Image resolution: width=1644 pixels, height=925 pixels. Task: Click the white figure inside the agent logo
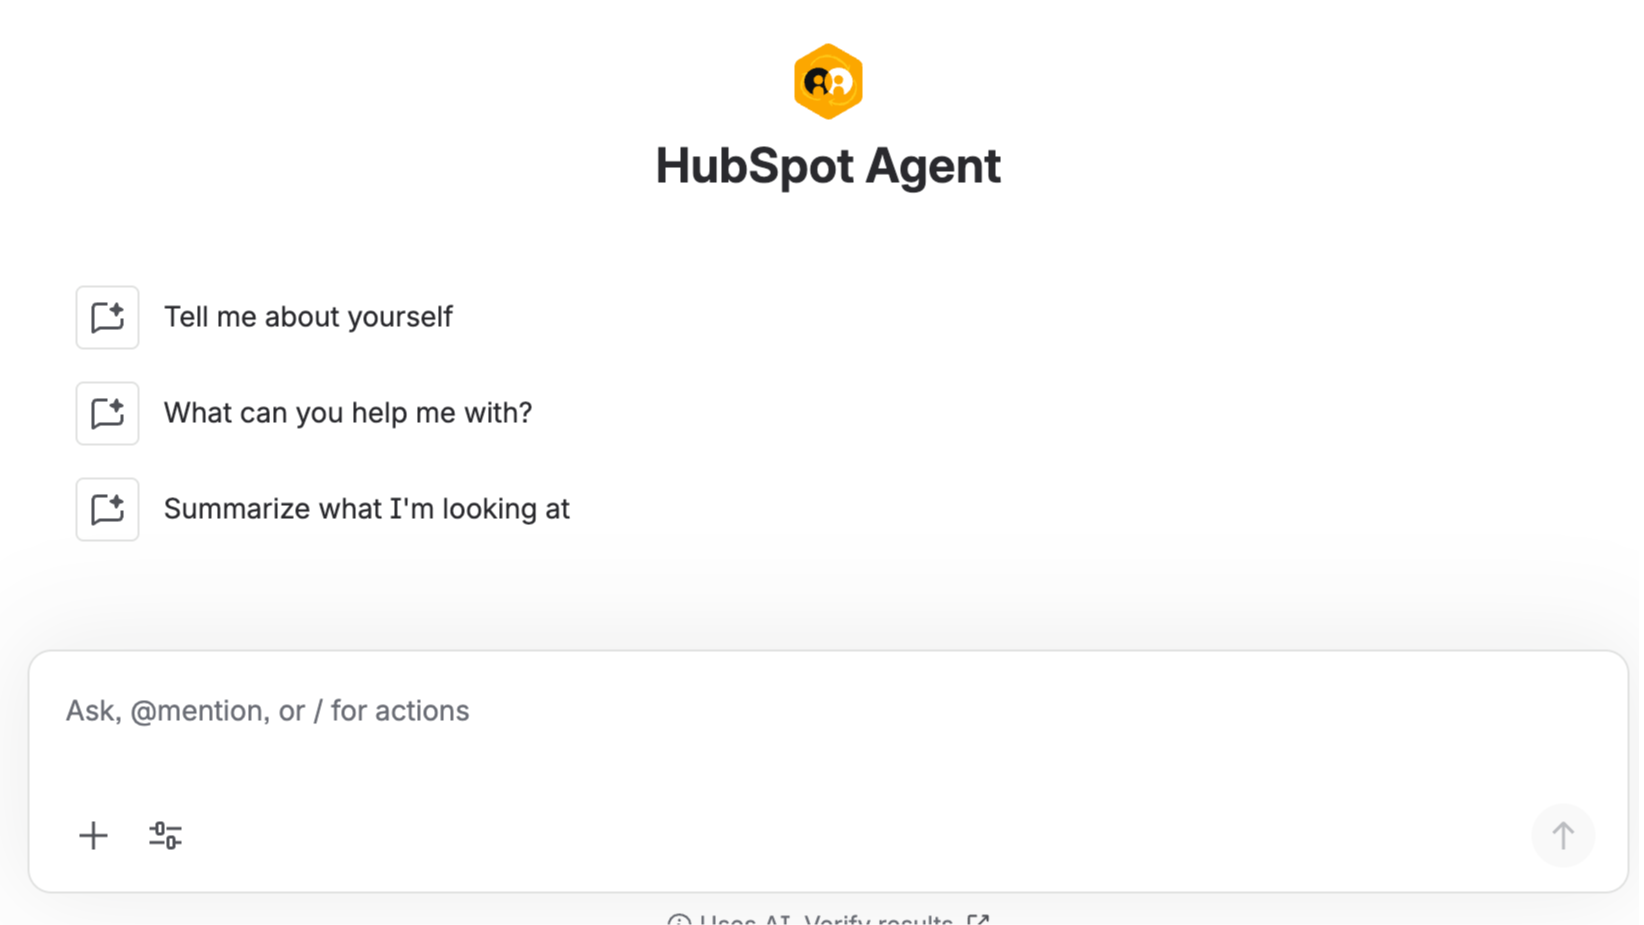[840, 83]
